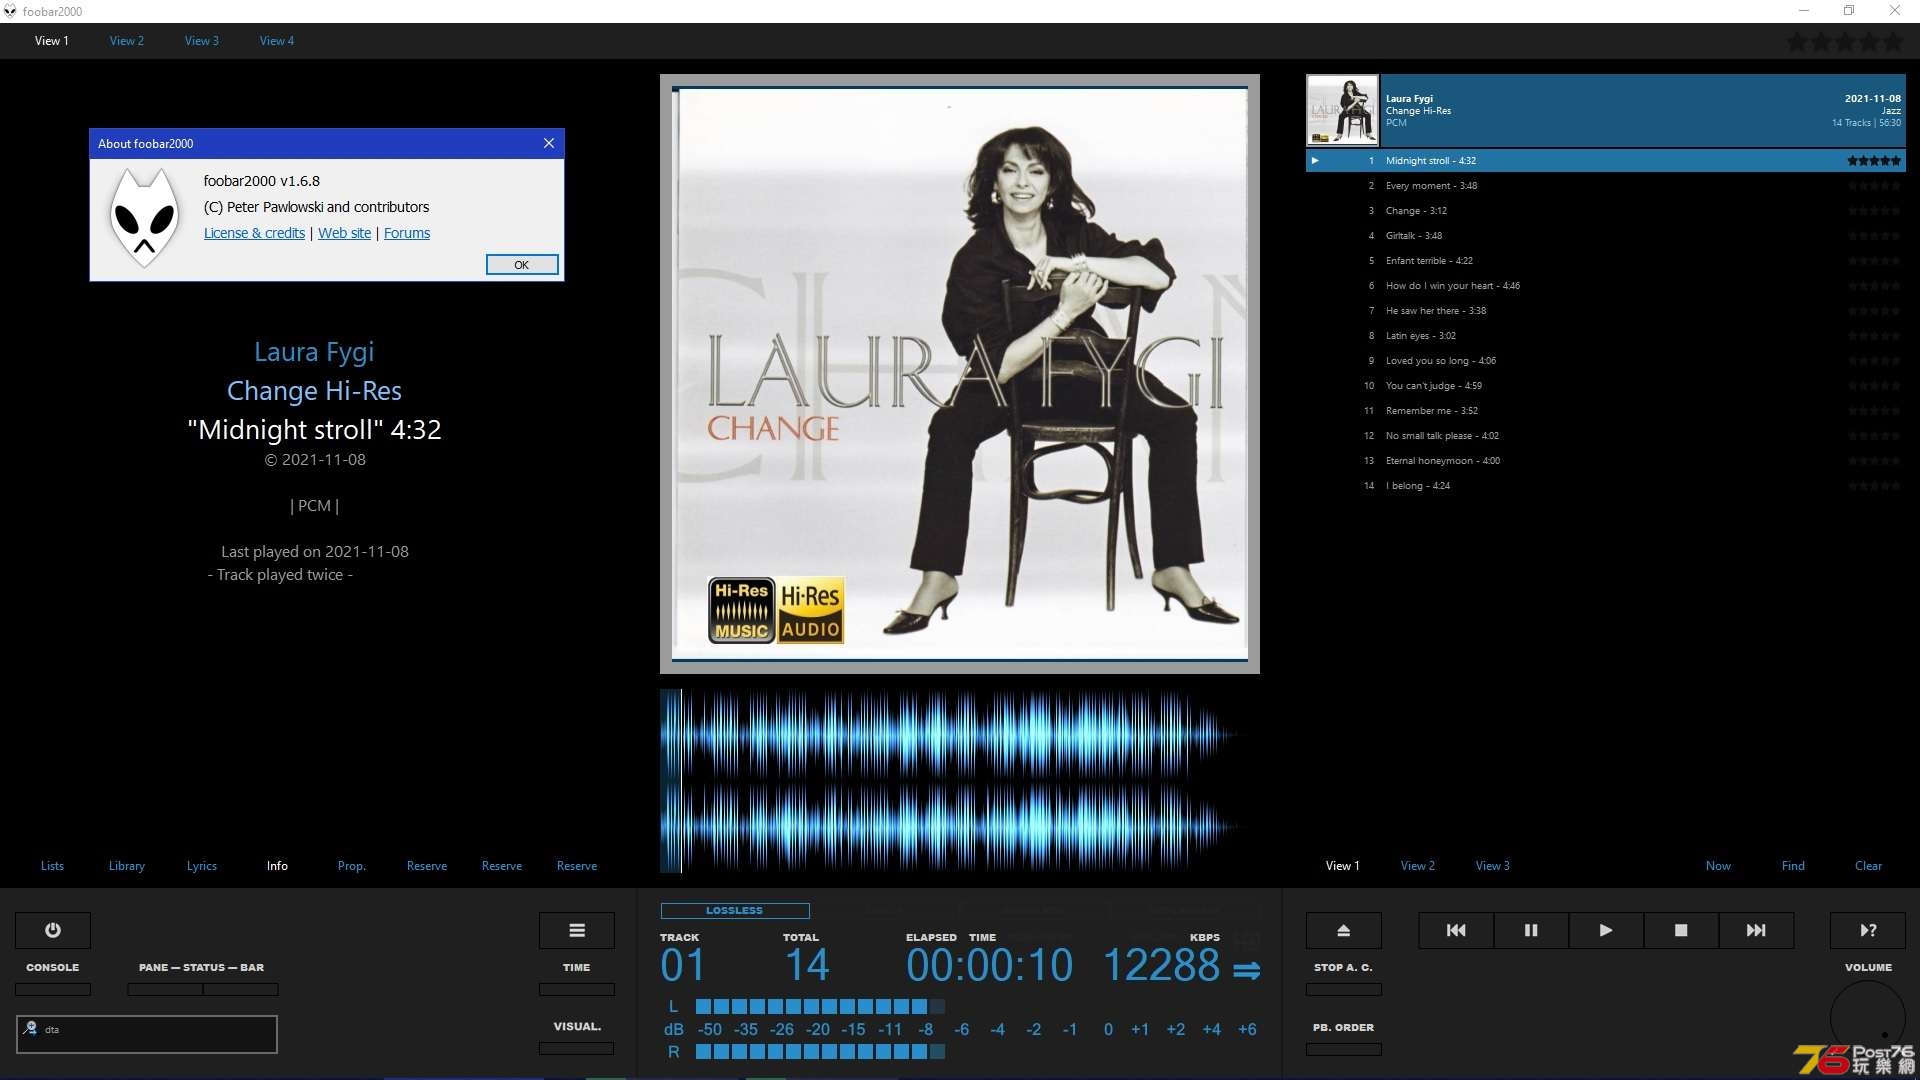
Task: Click the arrow icon next to 12288 kbps
Action: (1246, 970)
